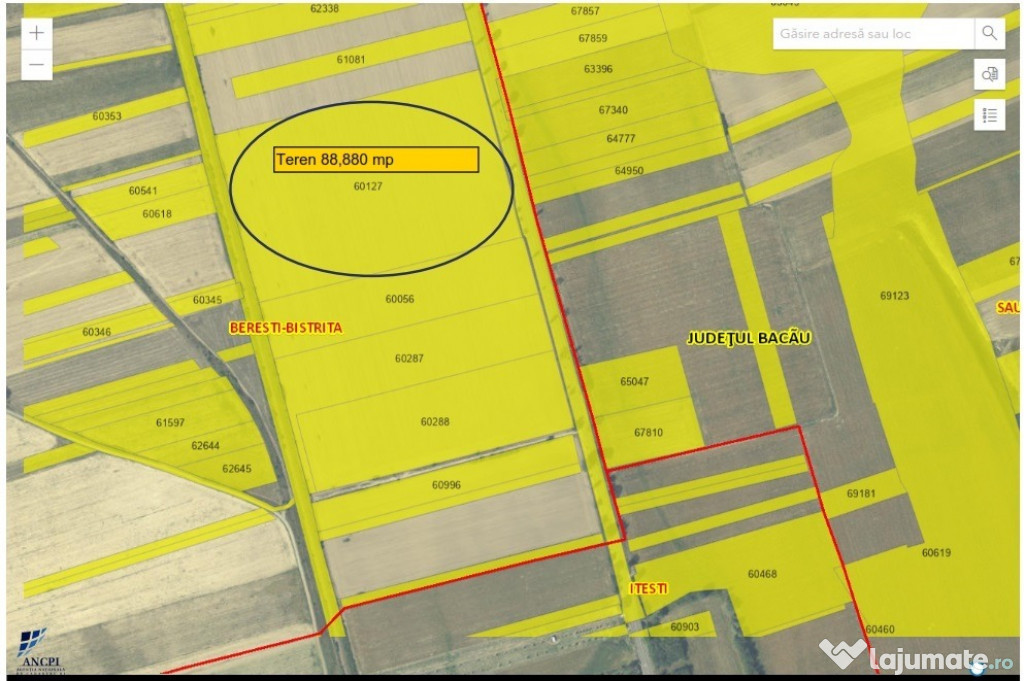Screen dimensions: 1024x681
Task: Select parcel number 60288
Action: [435, 422]
